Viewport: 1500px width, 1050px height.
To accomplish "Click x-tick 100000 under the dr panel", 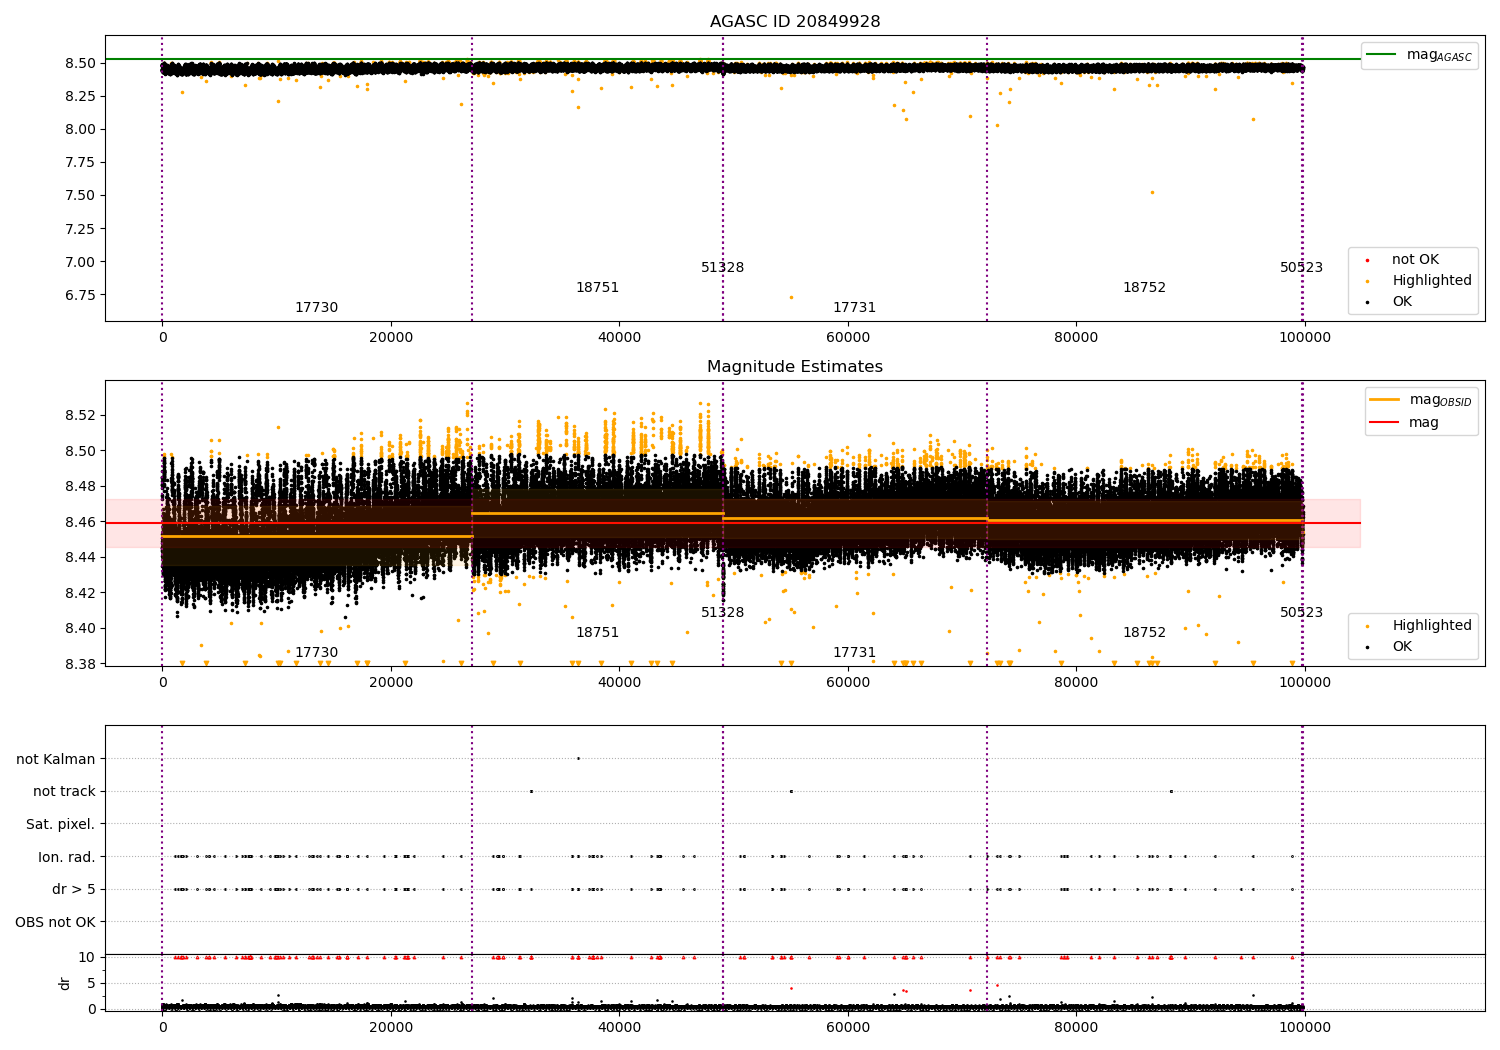I will pyautogui.click(x=1305, y=1028).
